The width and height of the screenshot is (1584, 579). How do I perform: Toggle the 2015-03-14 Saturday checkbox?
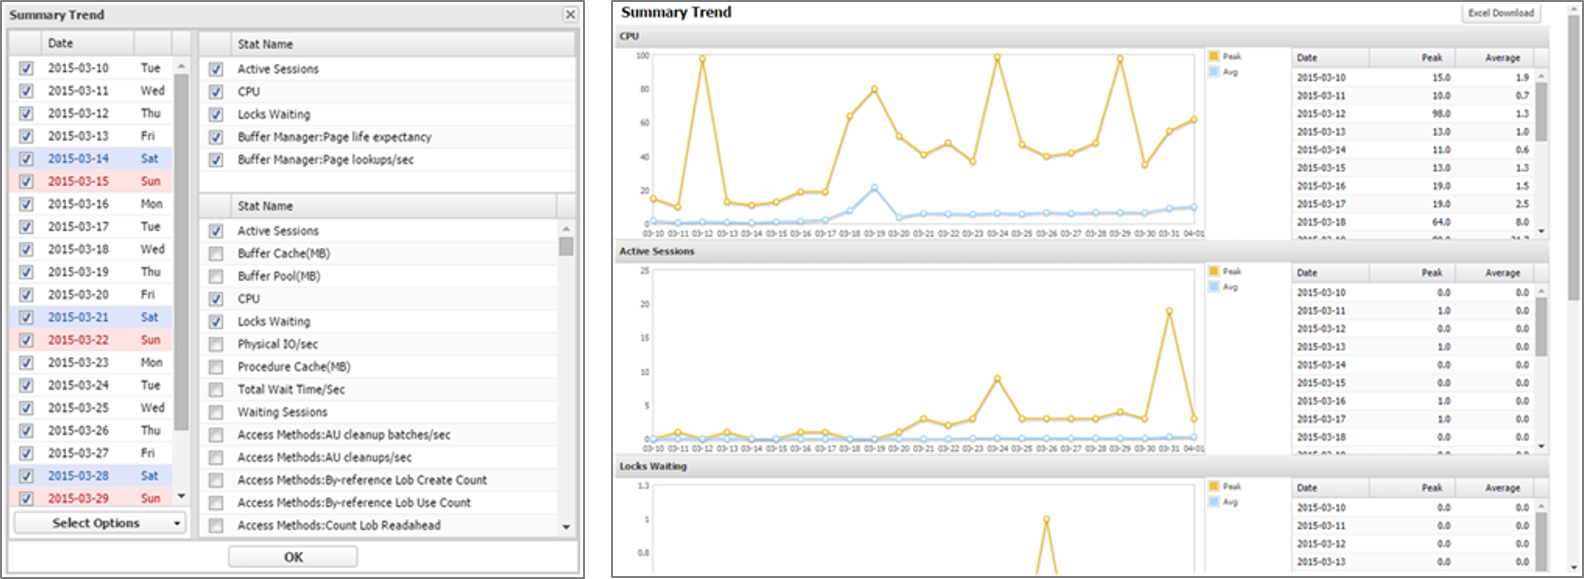26,159
